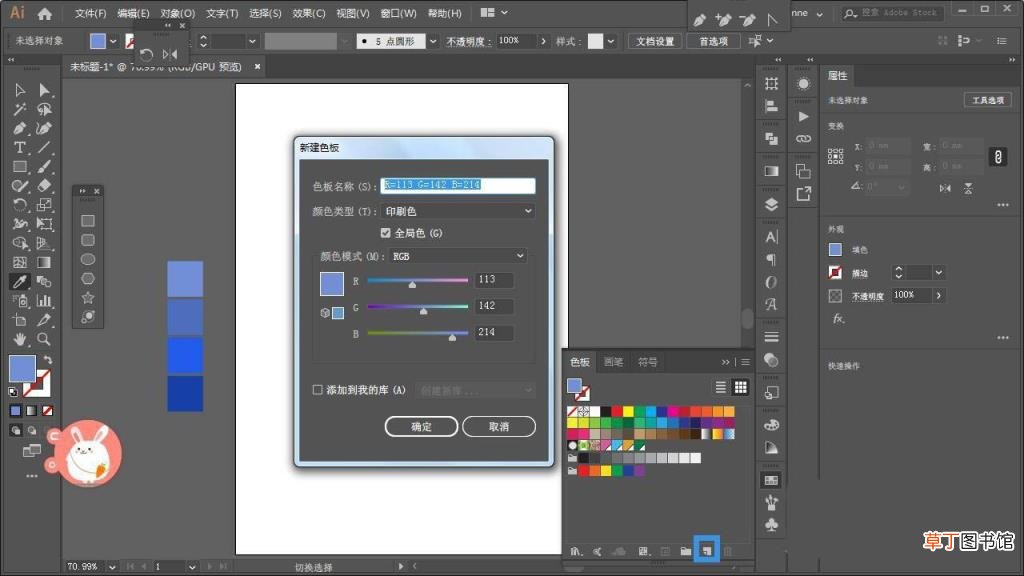
Task: Click the G channel slider
Action: click(x=418, y=307)
